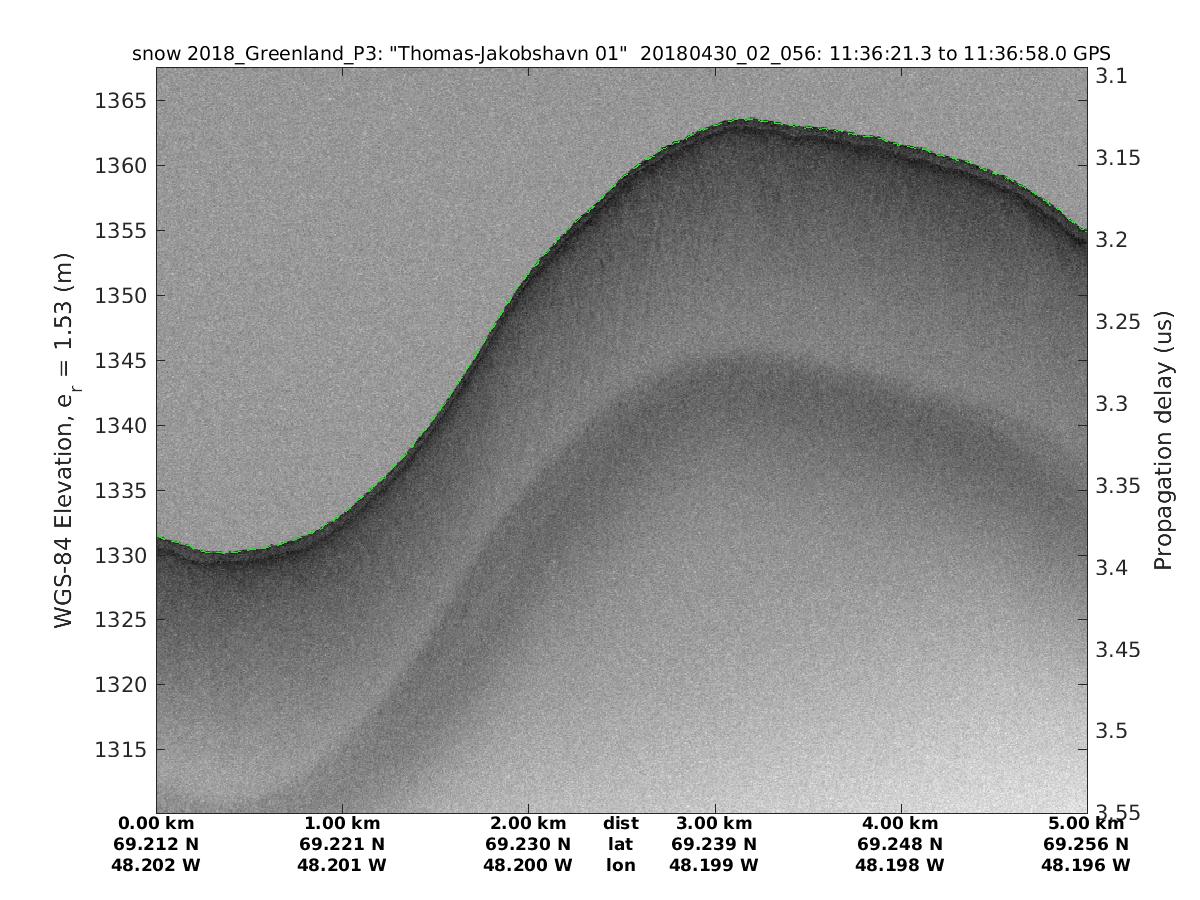Click the 'dist' legend label
1200x900 pixels.
pyautogui.click(x=620, y=824)
